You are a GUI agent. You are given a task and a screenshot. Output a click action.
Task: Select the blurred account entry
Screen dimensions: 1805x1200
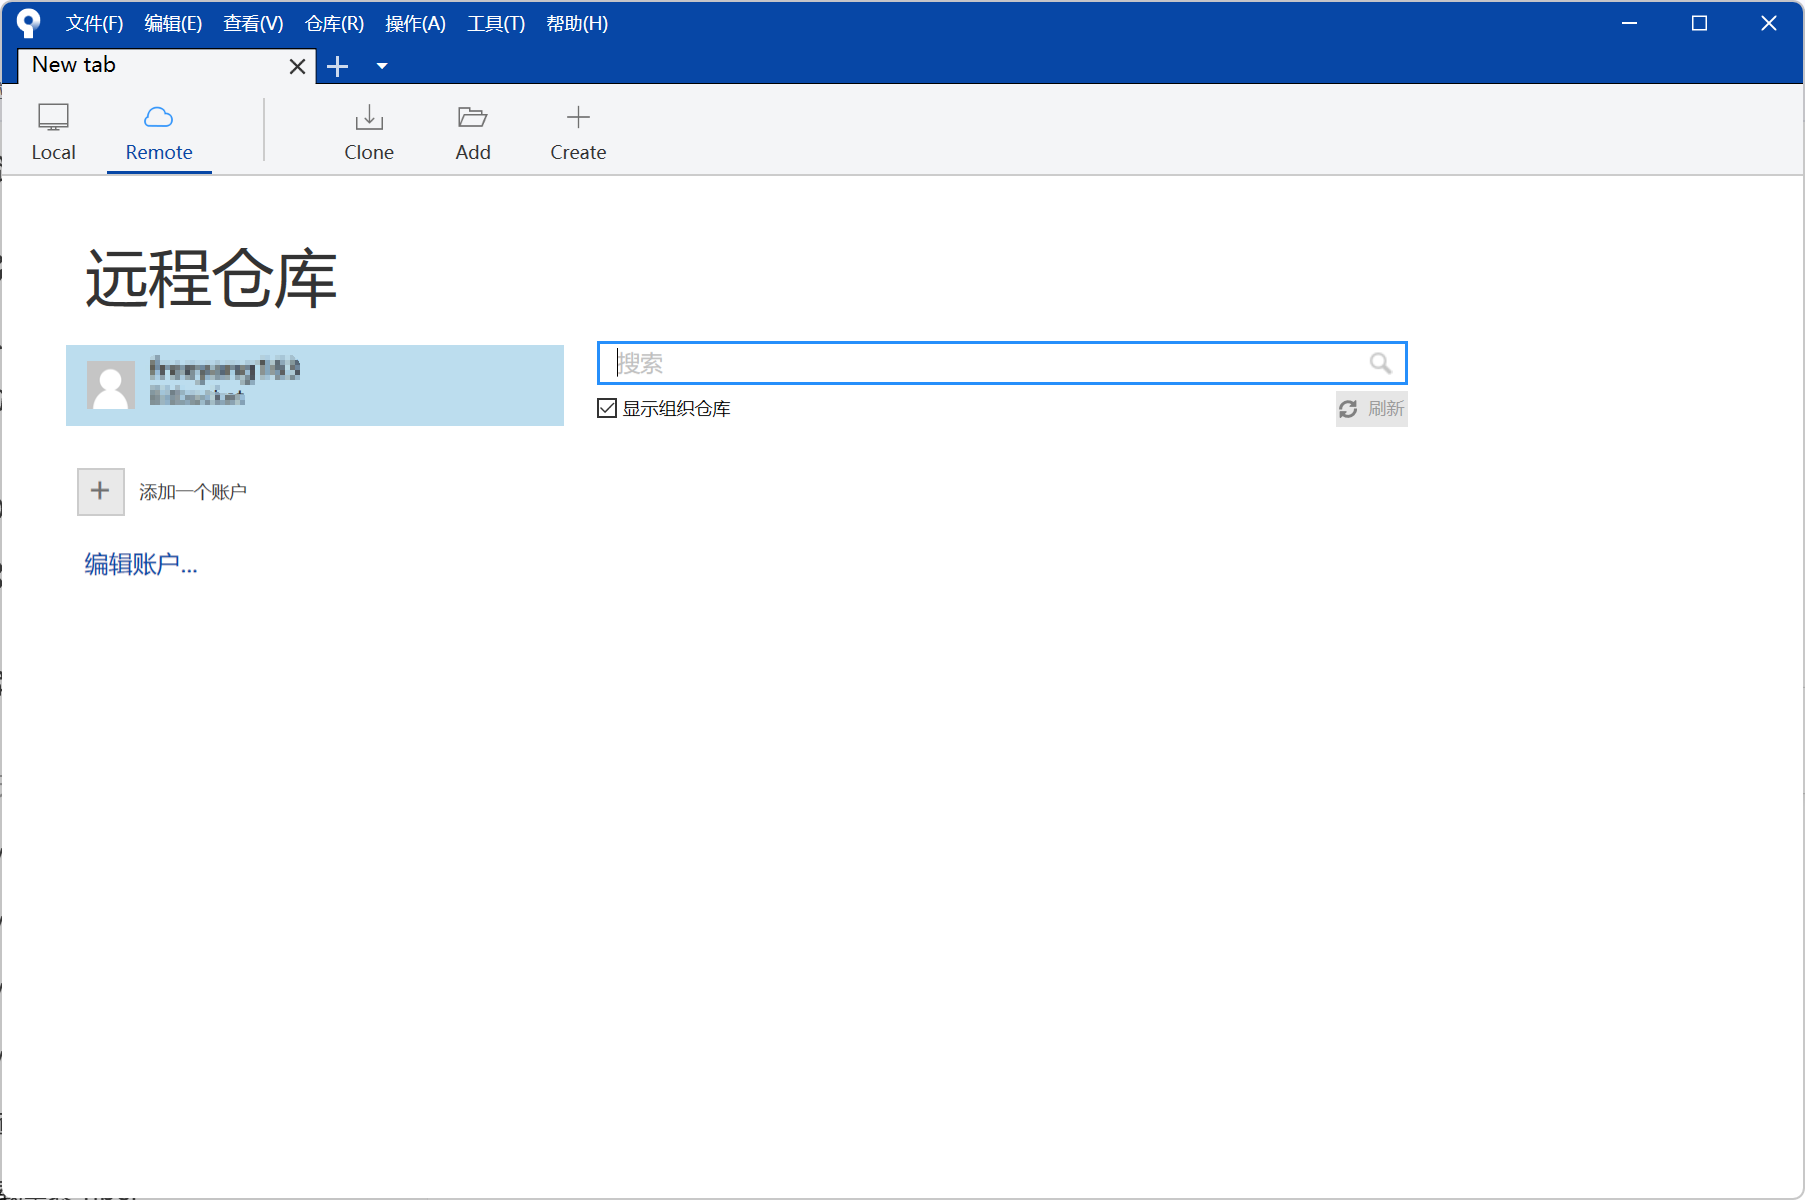click(x=315, y=385)
